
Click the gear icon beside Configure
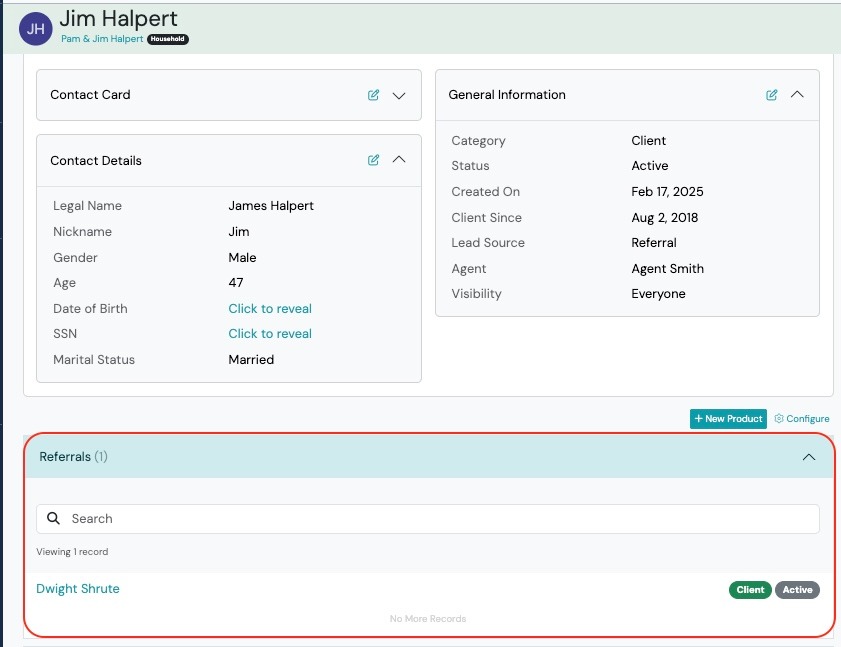tap(779, 418)
